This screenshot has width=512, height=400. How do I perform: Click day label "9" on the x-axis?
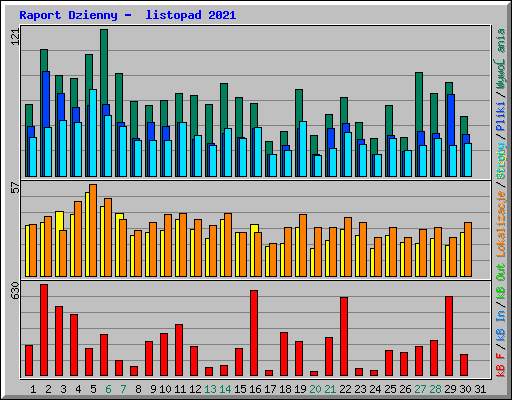(x=153, y=389)
